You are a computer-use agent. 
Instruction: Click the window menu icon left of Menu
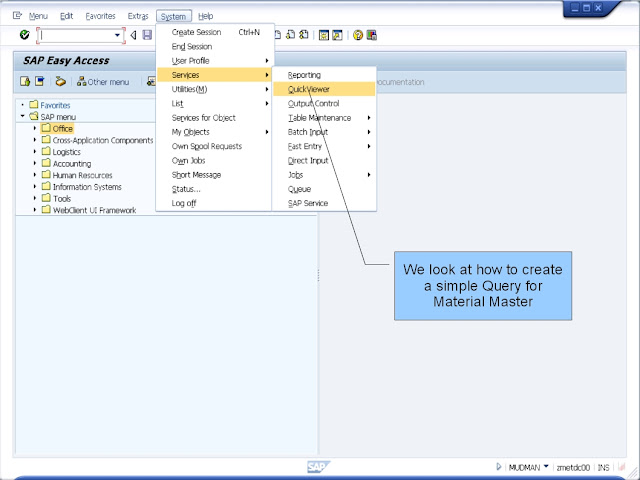[17, 16]
